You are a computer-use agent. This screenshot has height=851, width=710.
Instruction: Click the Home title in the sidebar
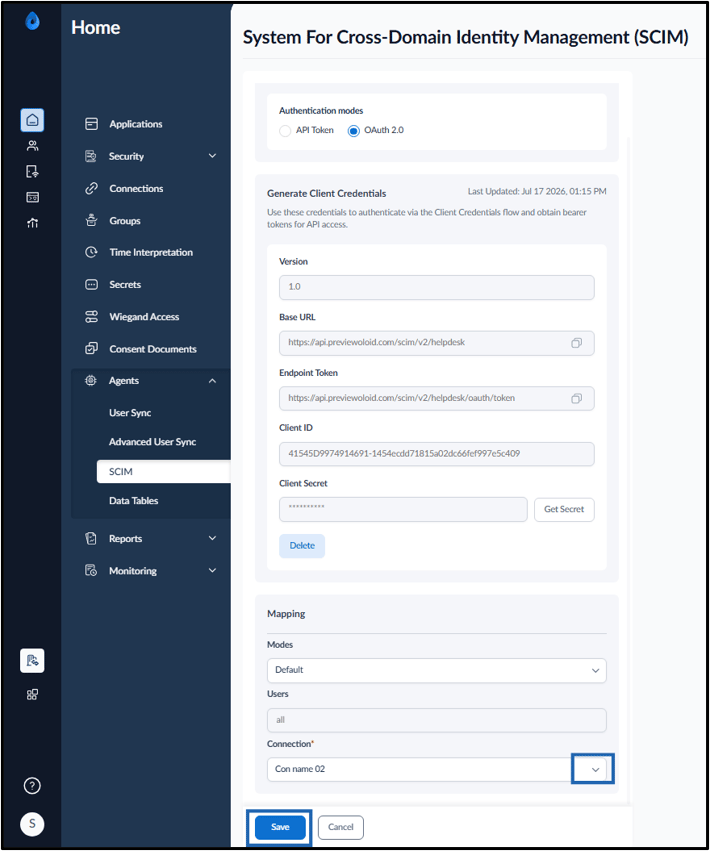point(96,28)
